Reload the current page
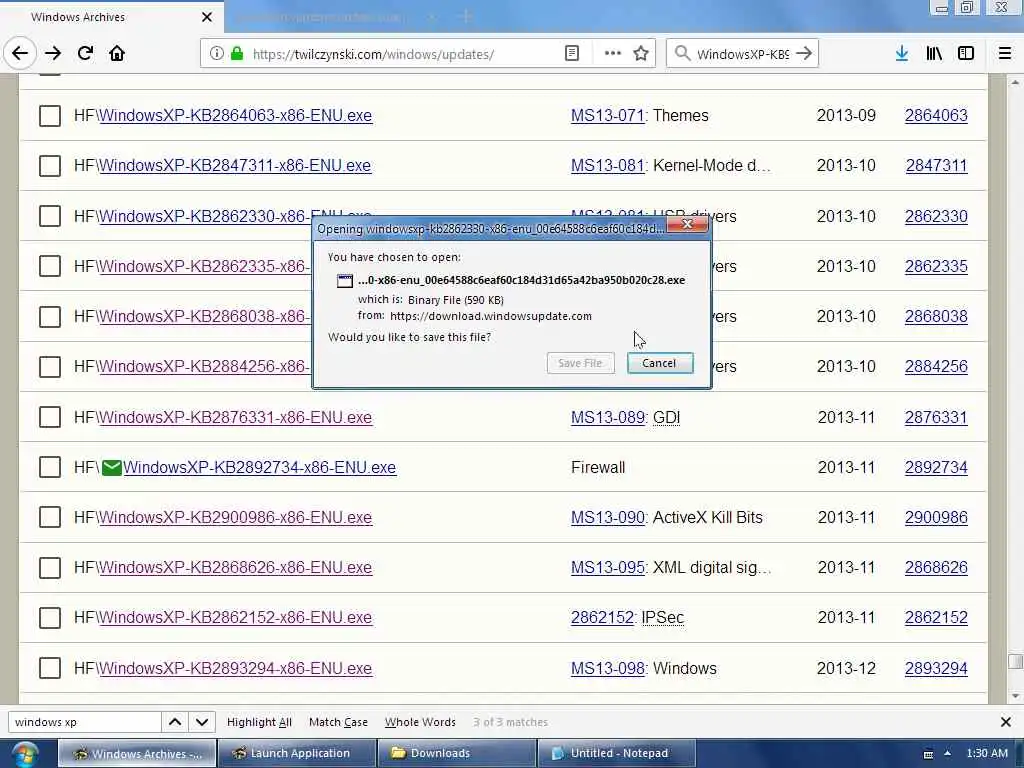 pos(85,54)
